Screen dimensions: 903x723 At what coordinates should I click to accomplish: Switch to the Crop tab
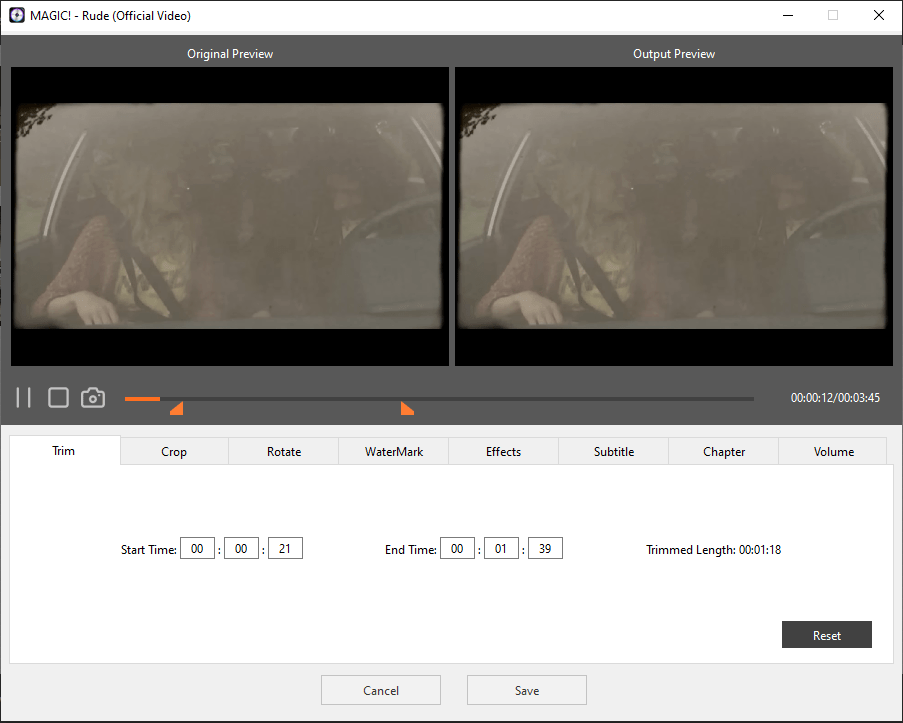pos(174,452)
